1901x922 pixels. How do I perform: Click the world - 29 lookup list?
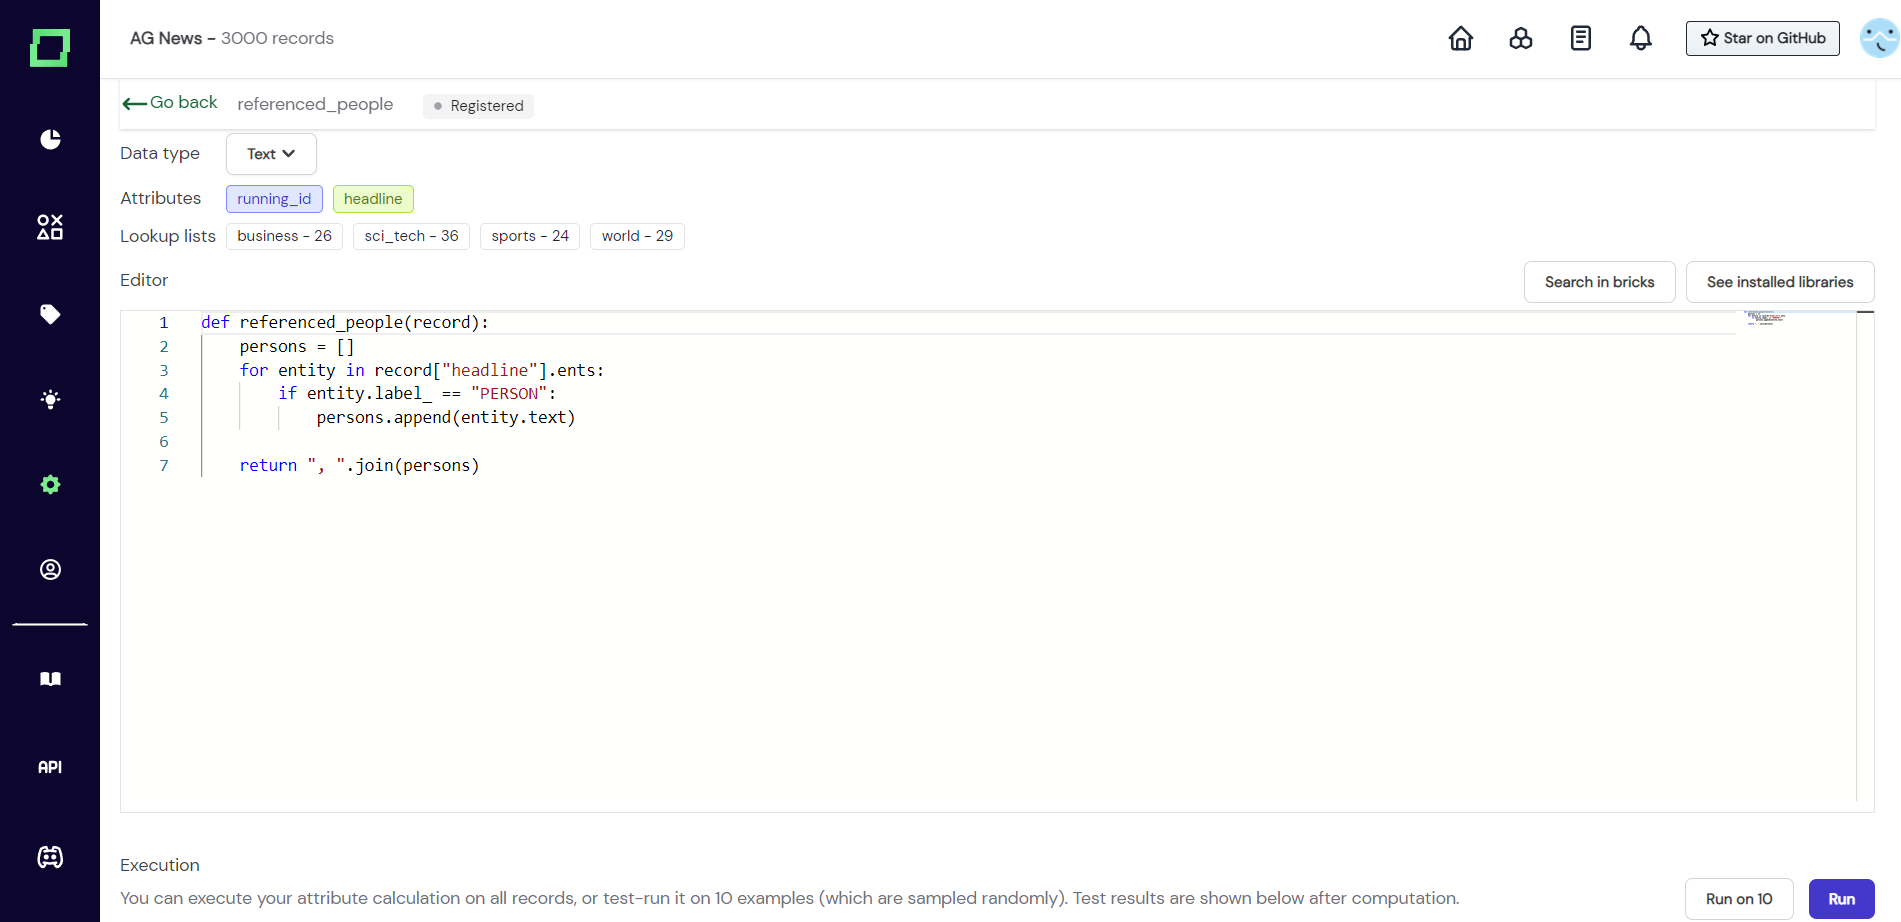[x=637, y=236]
